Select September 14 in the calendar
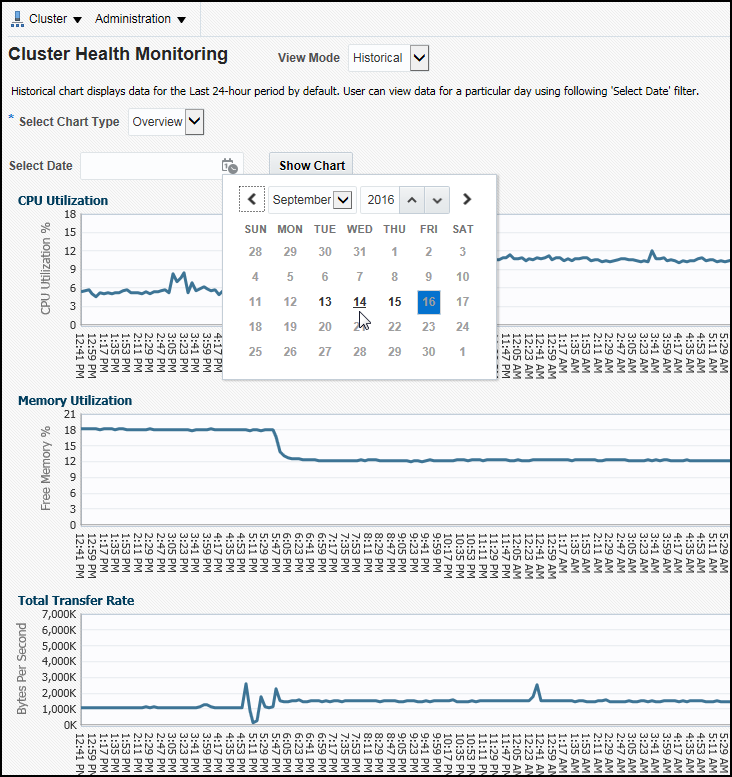 tap(360, 302)
